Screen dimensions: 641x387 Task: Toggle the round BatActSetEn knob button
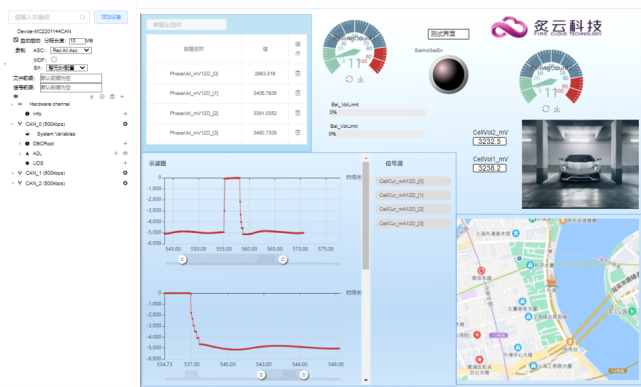click(448, 75)
